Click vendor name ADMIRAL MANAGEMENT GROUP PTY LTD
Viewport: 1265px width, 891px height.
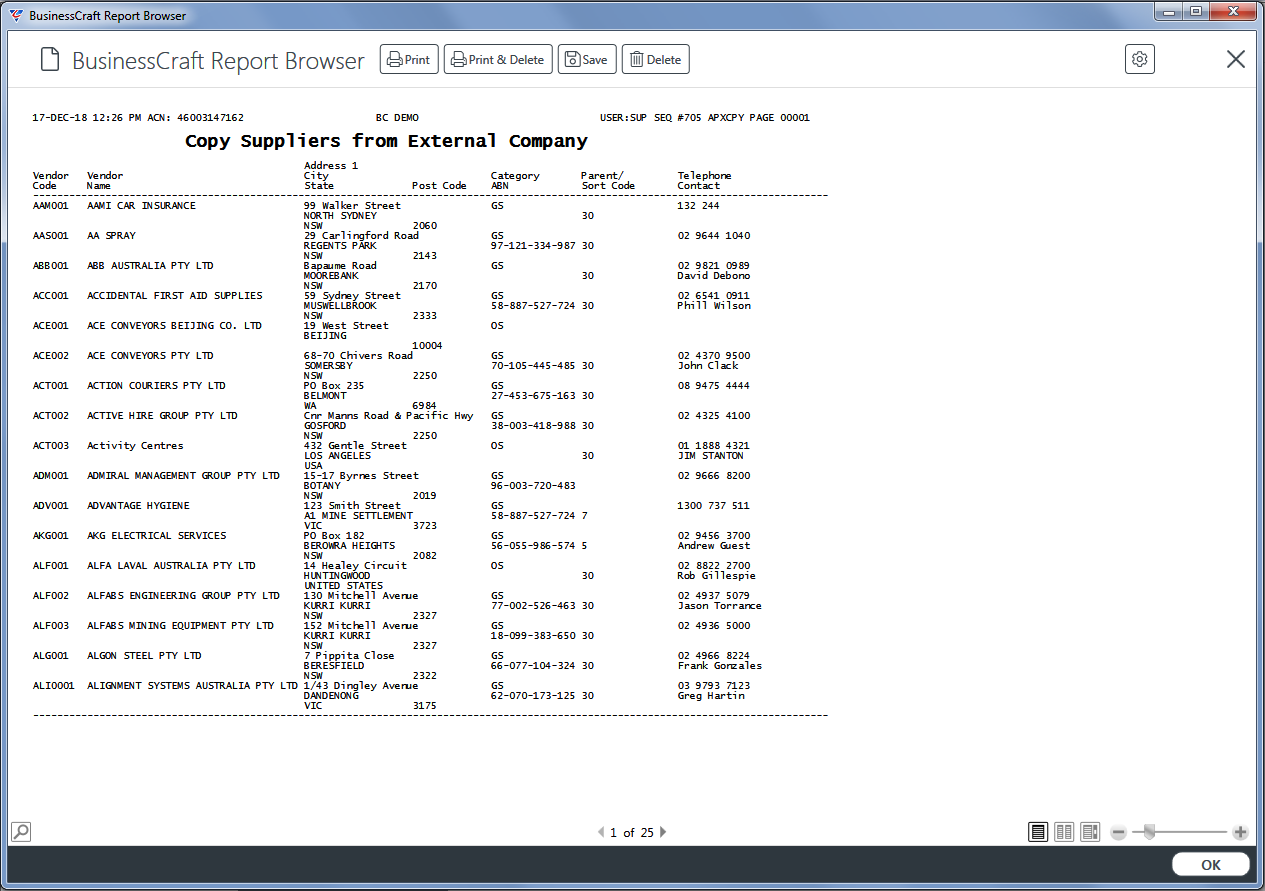[184, 476]
